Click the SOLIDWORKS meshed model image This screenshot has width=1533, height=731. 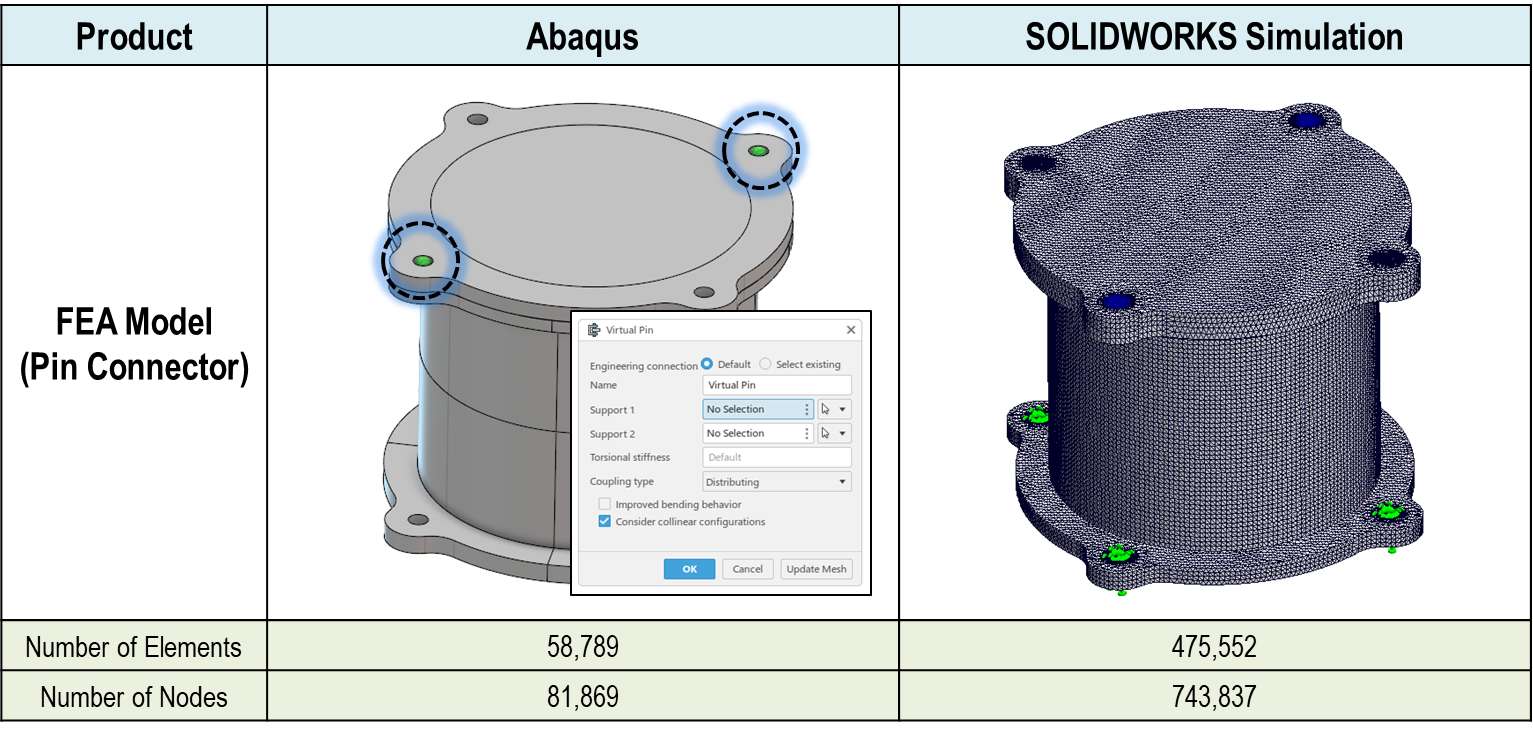pyautogui.click(x=1213, y=347)
